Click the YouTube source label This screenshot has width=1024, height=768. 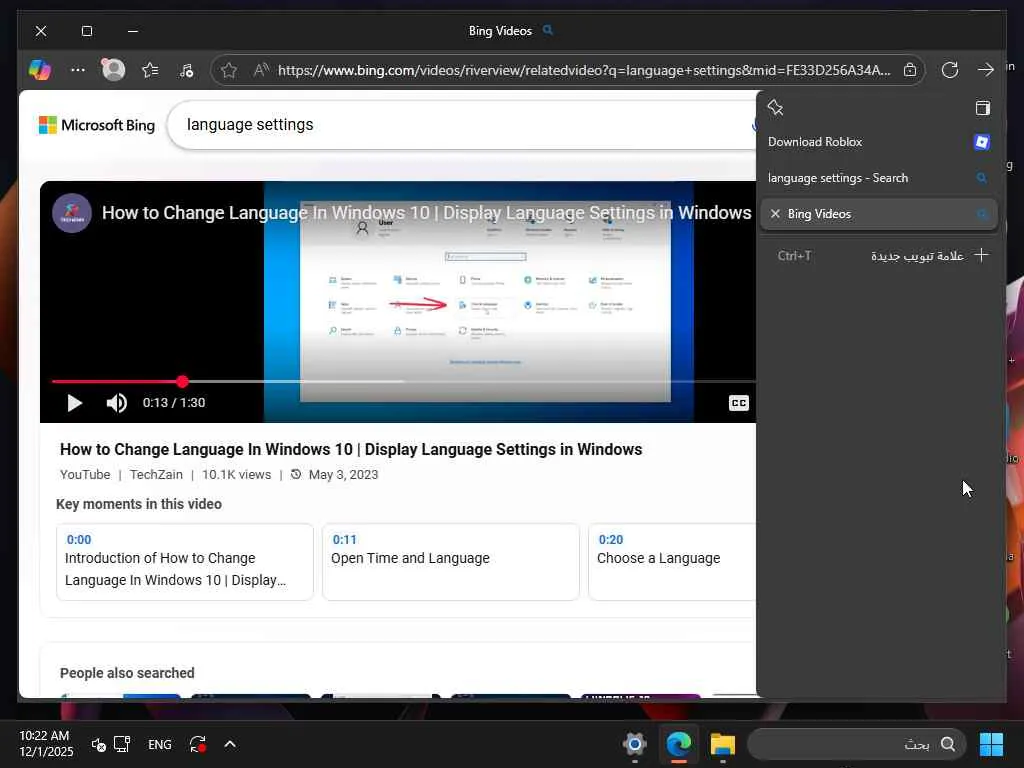[85, 475]
